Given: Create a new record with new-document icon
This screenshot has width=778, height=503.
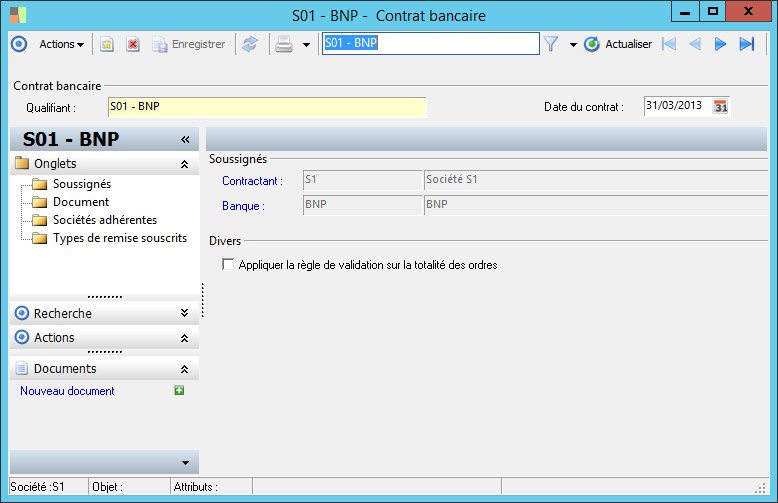Looking at the screenshot, I should point(107,44).
